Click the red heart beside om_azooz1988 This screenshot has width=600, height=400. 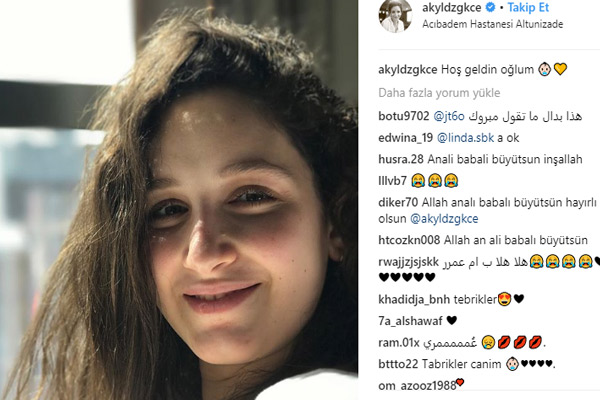click(460, 382)
